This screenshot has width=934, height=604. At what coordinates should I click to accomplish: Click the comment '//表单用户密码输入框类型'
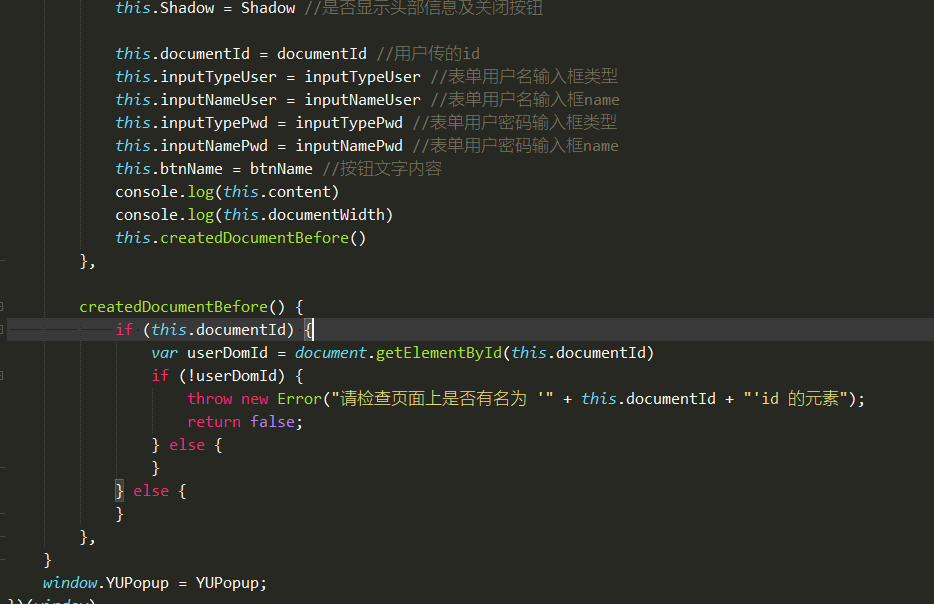tap(515, 123)
